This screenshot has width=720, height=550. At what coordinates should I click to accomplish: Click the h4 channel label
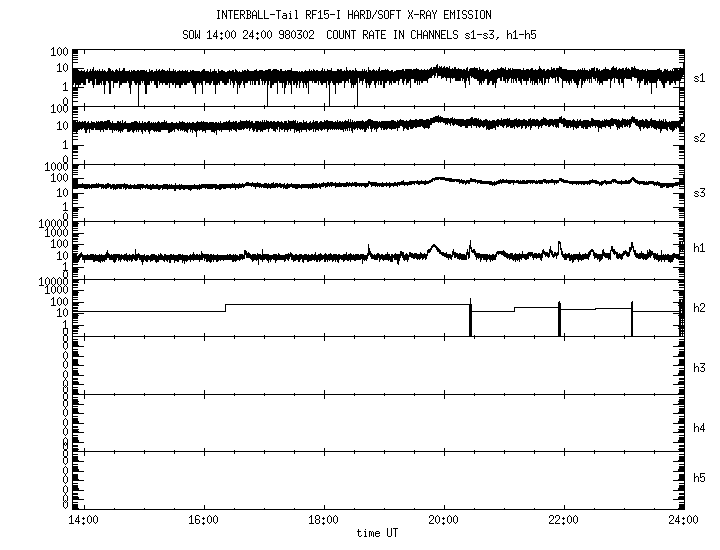[x=699, y=428]
